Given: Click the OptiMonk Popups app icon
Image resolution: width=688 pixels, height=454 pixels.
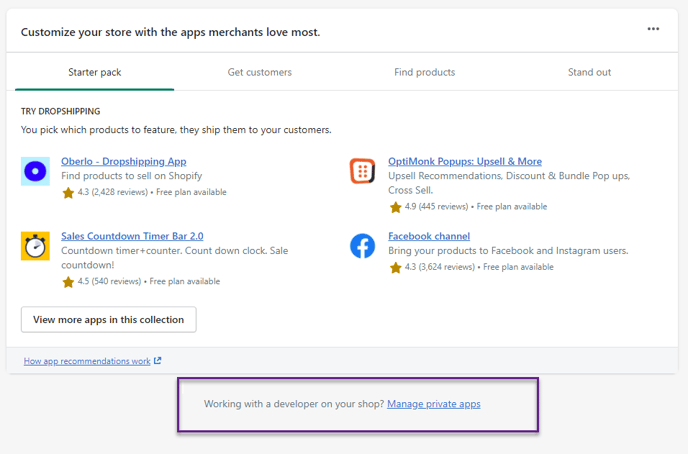Looking at the screenshot, I should click(x=362, y=171).
